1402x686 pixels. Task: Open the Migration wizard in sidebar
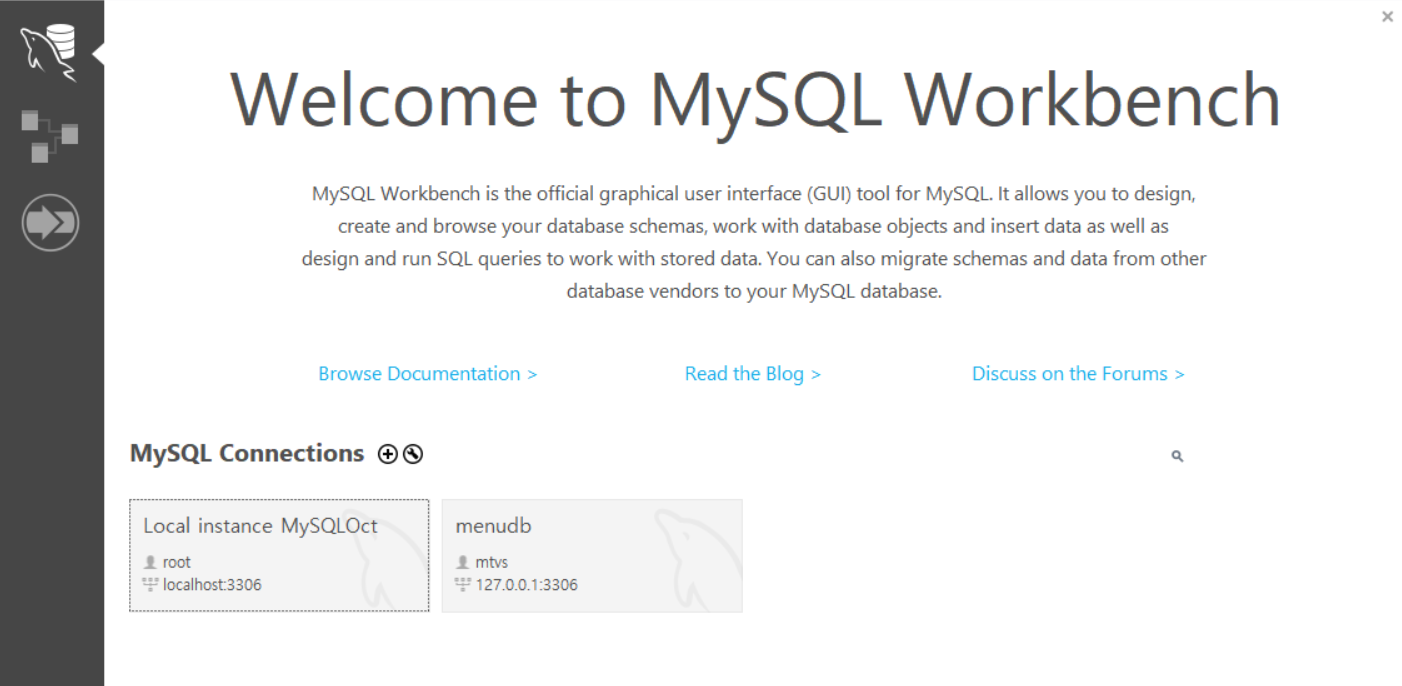[x=50, y=222]
